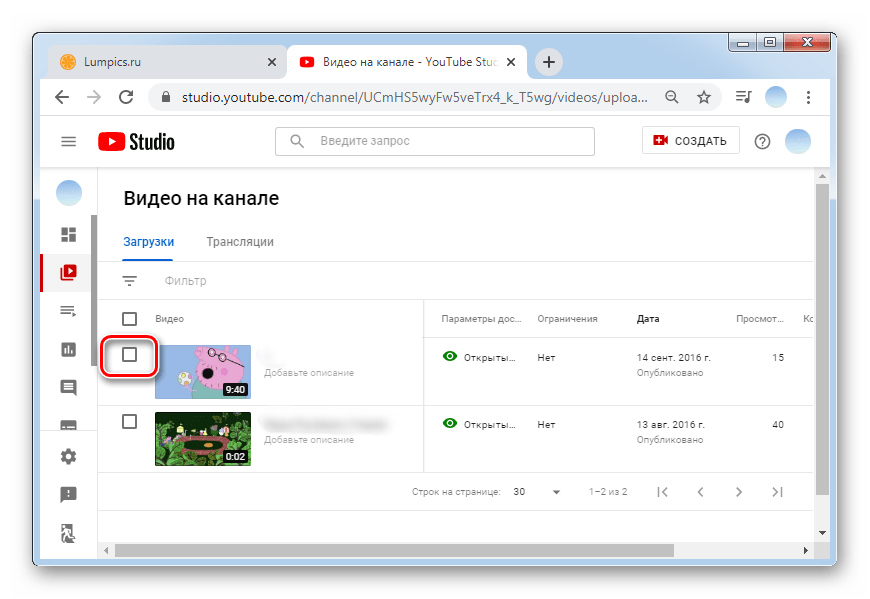Open Playlists icon in left sidebar

(x=69, y=311)
